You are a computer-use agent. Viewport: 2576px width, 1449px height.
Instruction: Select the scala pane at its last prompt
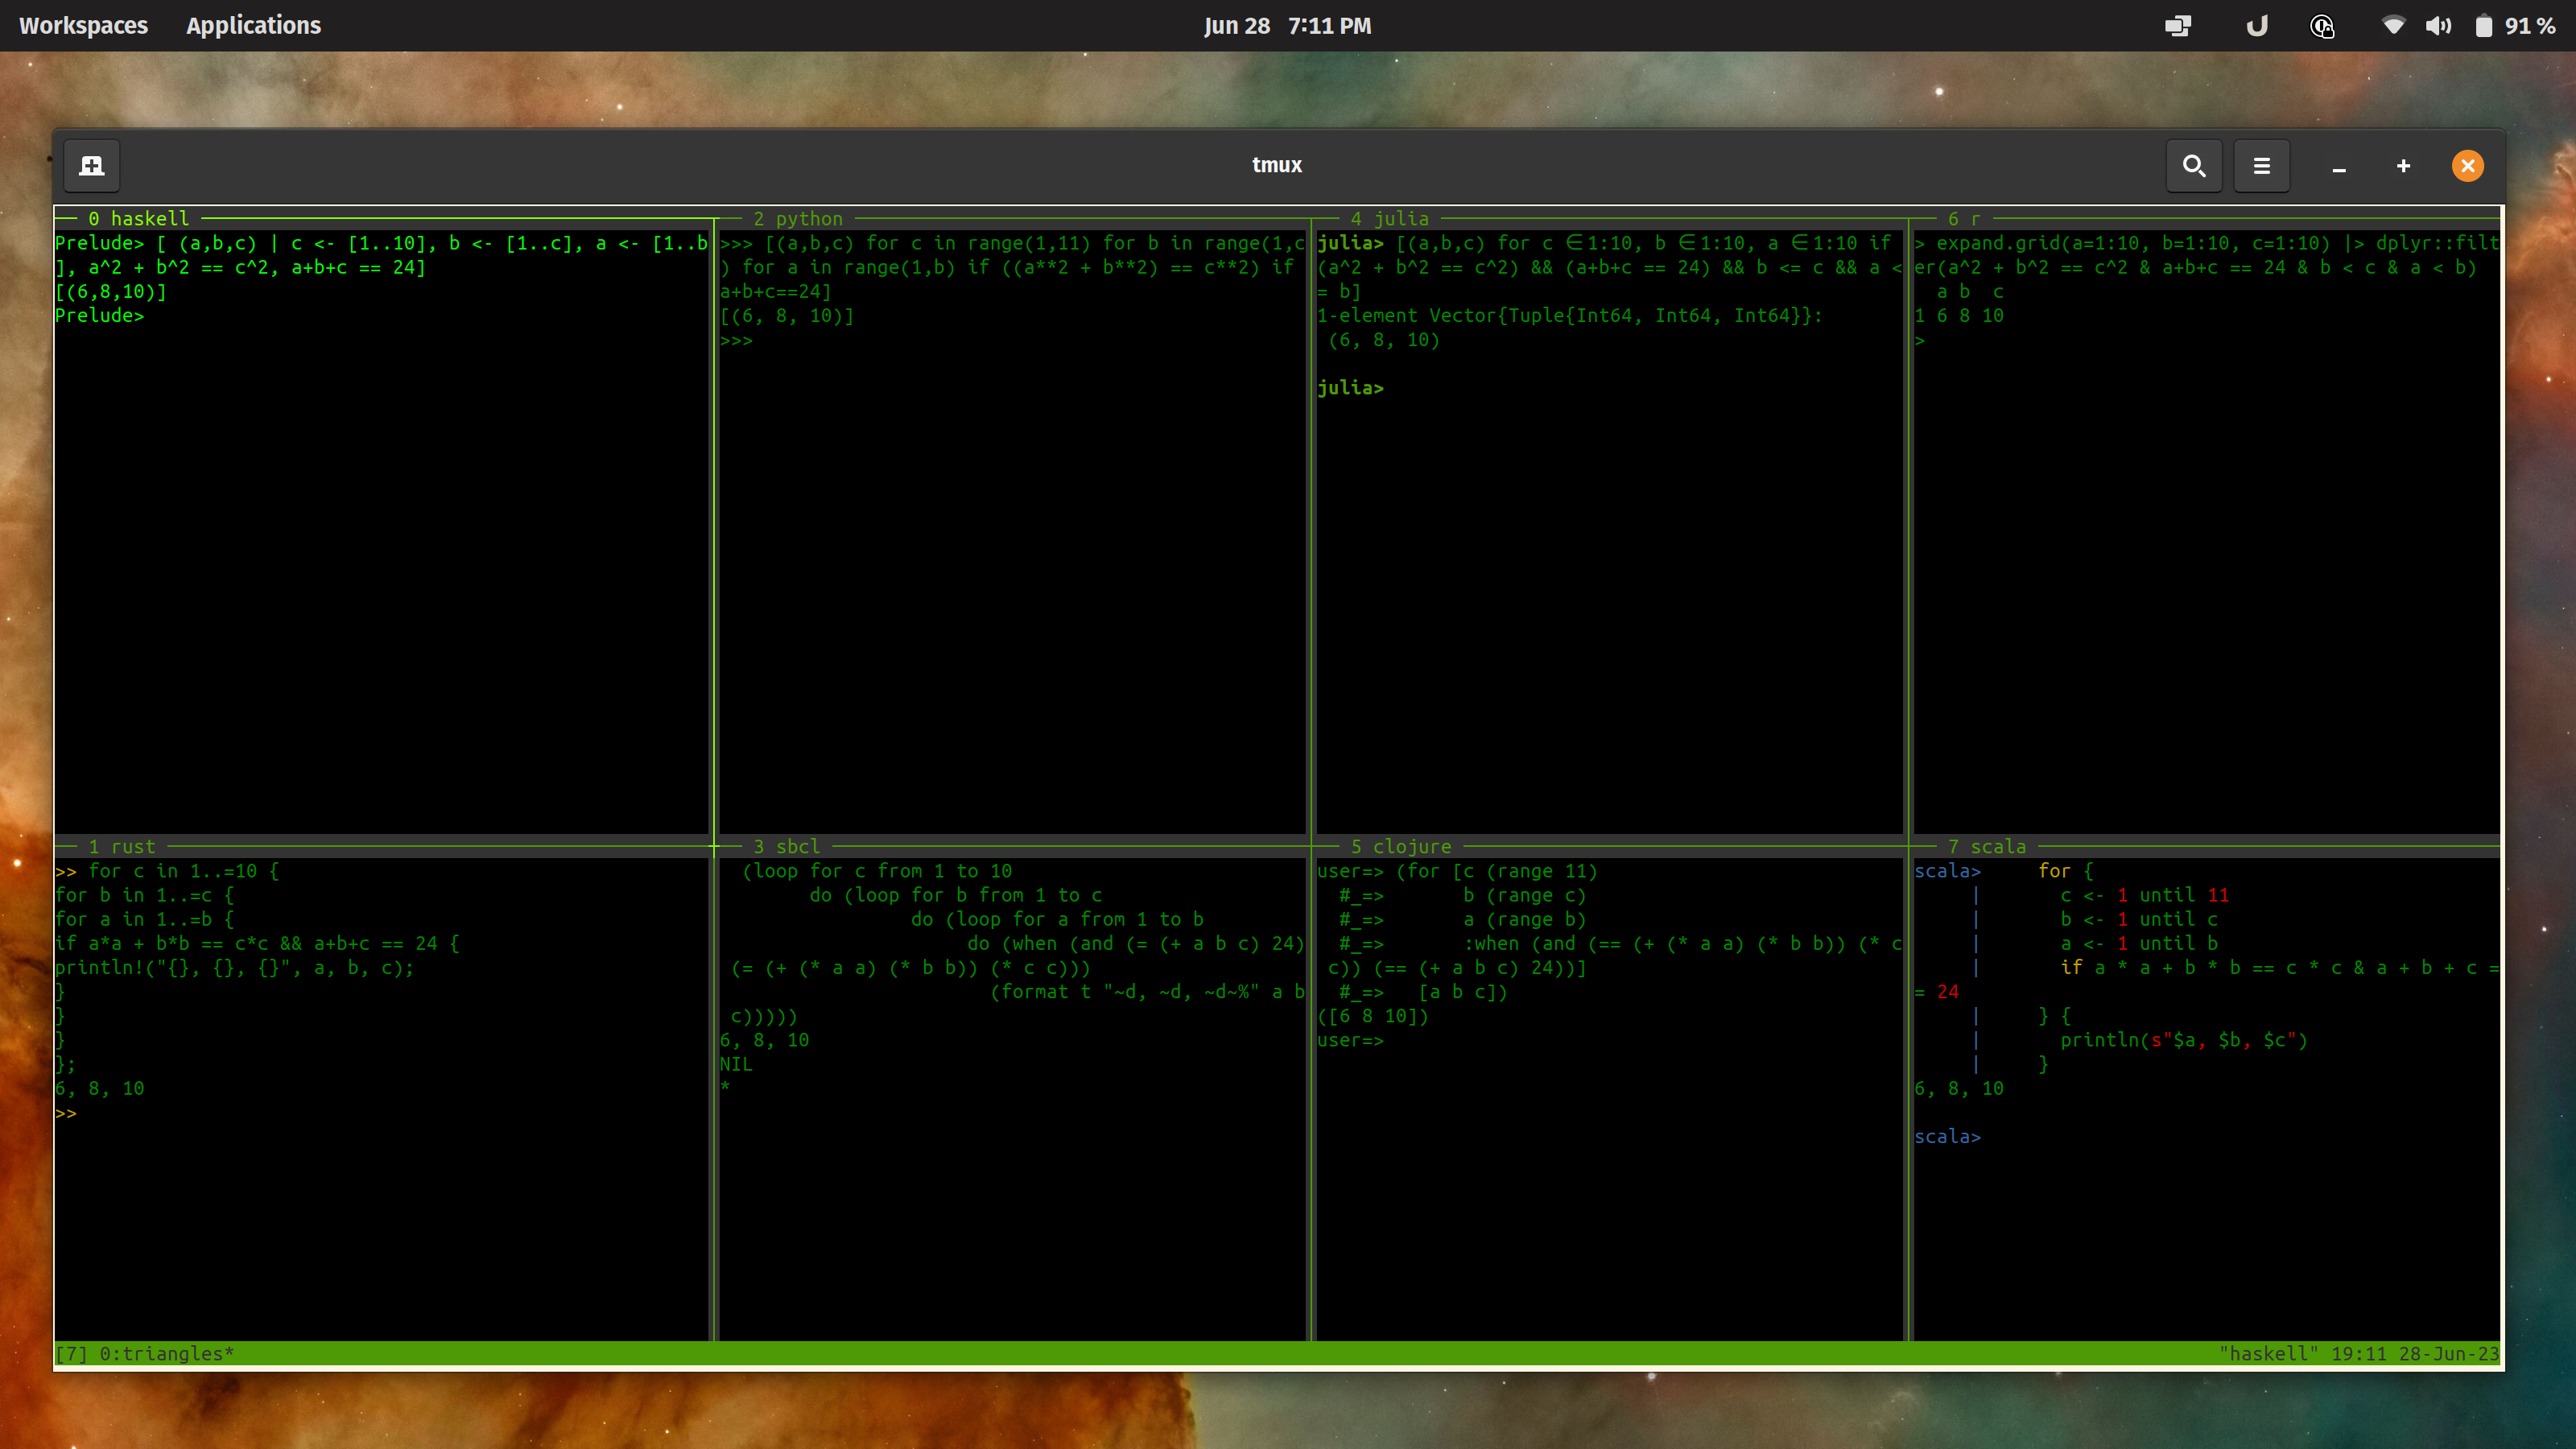(x=1947, y=1137)
